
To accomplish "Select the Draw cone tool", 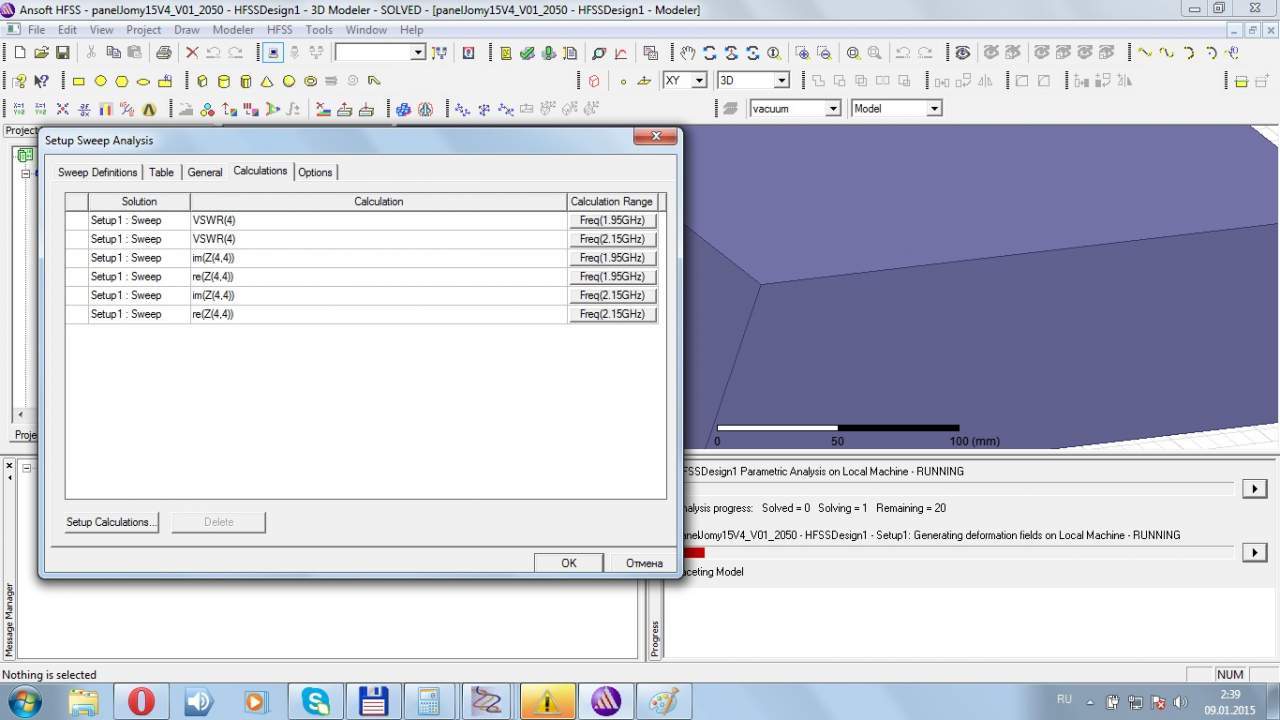I will (x=267, y=81).
